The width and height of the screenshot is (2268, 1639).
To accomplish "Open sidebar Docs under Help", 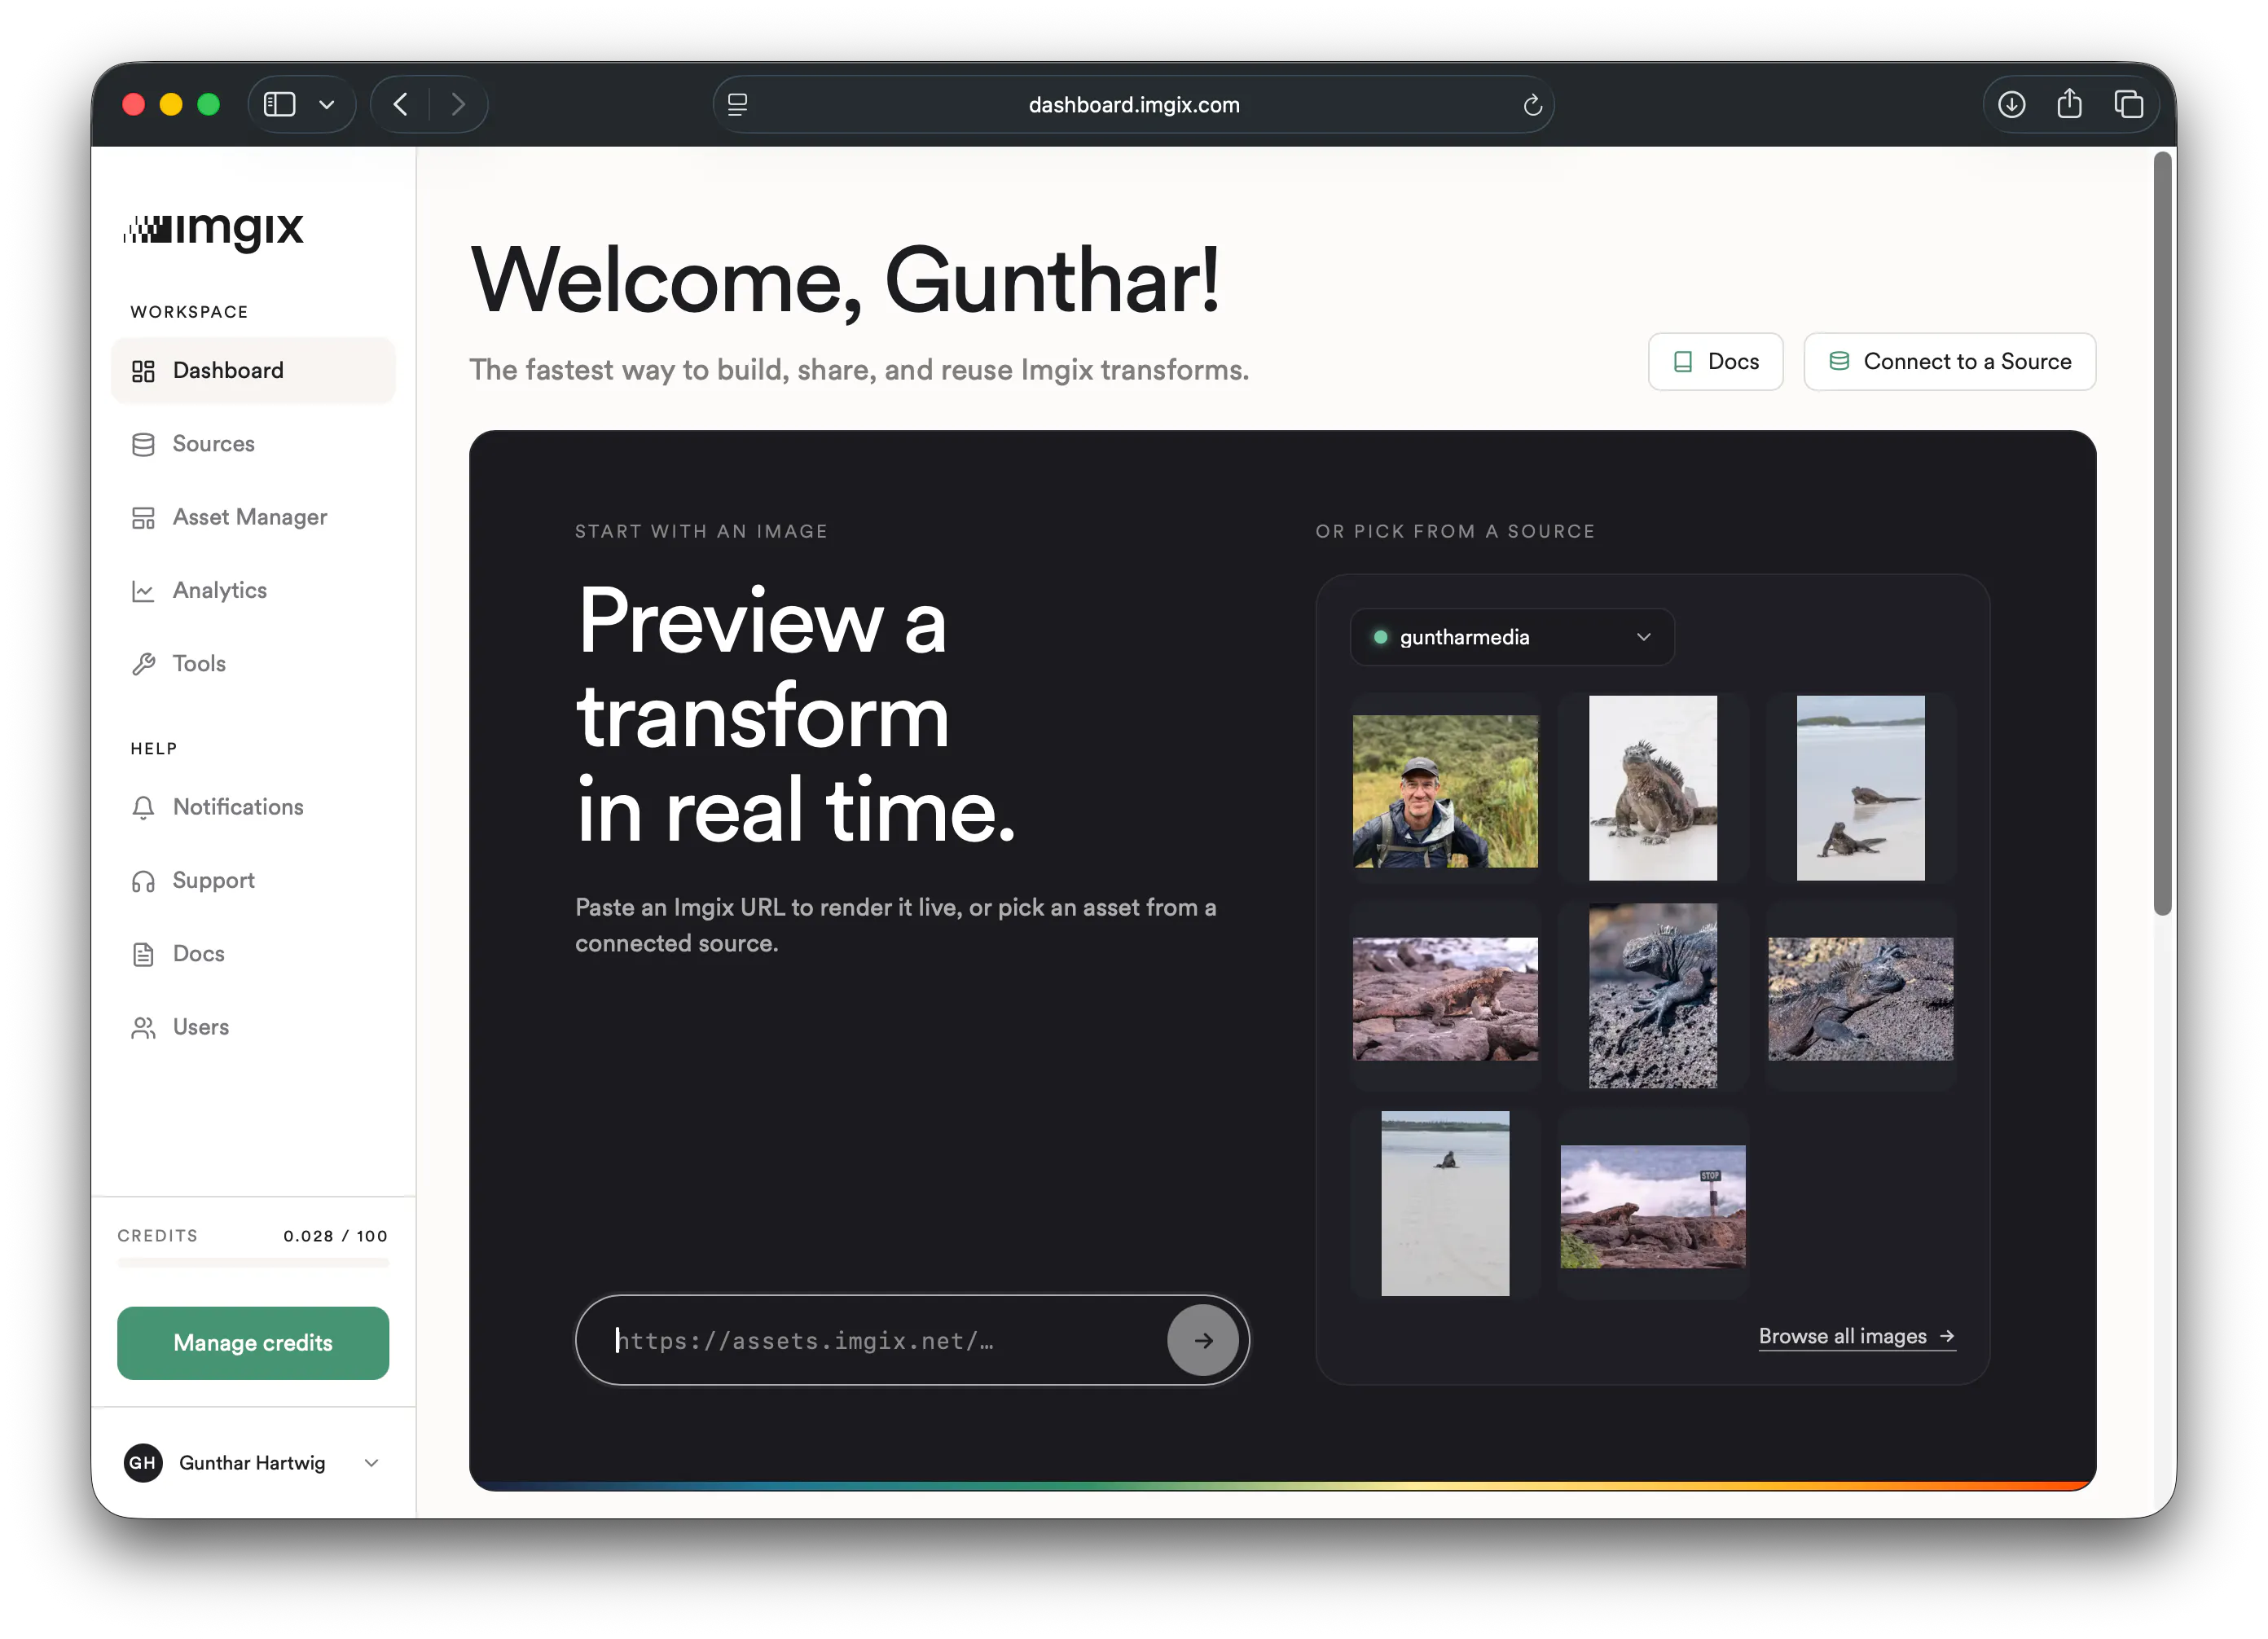I will point(253,953).
